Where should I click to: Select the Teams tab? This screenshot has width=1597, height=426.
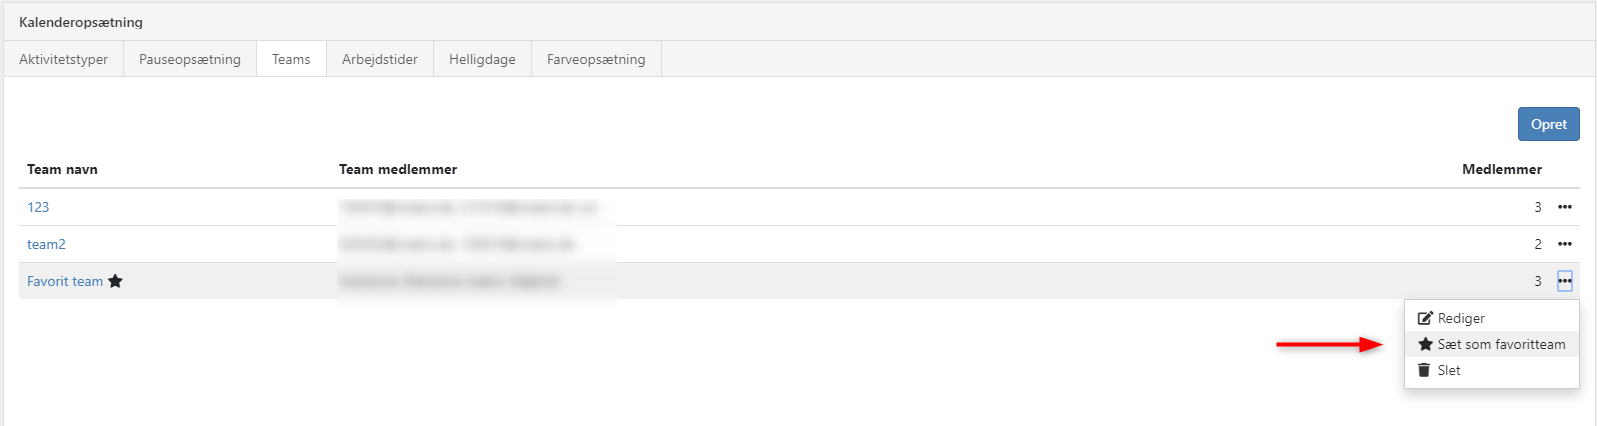pyautogui.click(x=291, y=59)
